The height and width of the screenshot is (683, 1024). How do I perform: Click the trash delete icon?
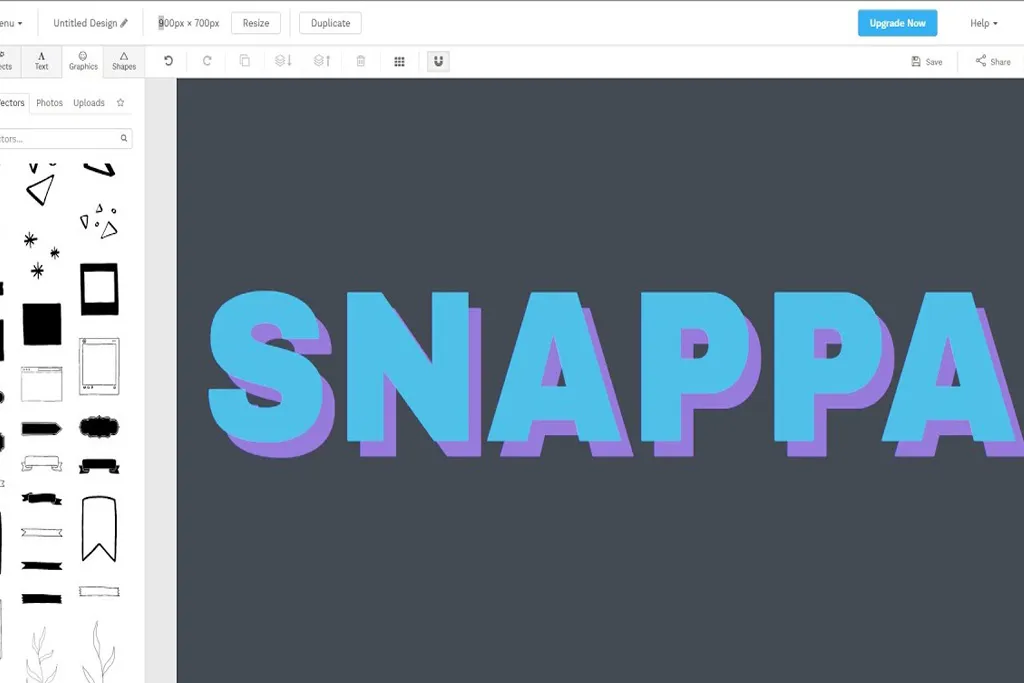point(360,61)
